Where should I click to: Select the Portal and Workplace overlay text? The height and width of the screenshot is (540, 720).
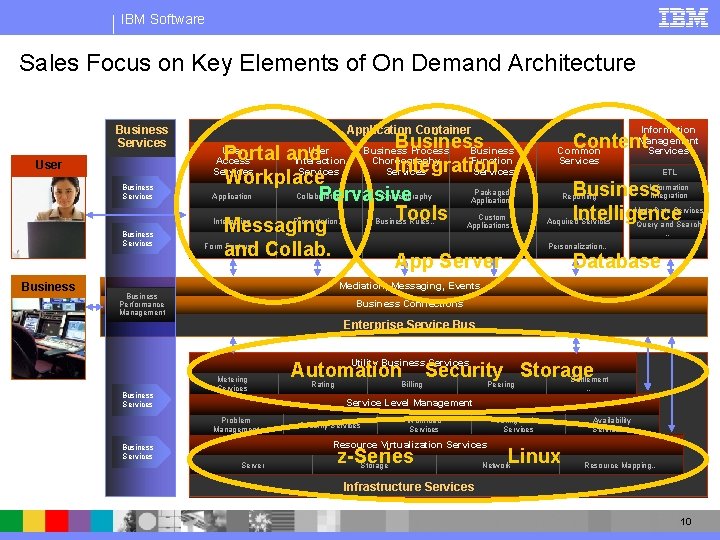pyautogui.click(x=274, y=165)
